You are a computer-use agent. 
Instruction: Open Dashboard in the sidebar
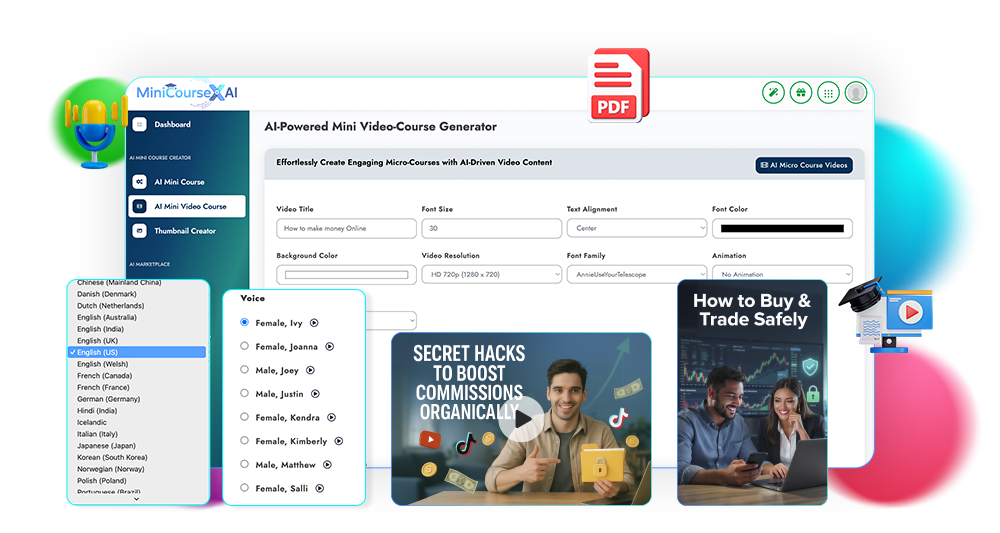point(172,125)
